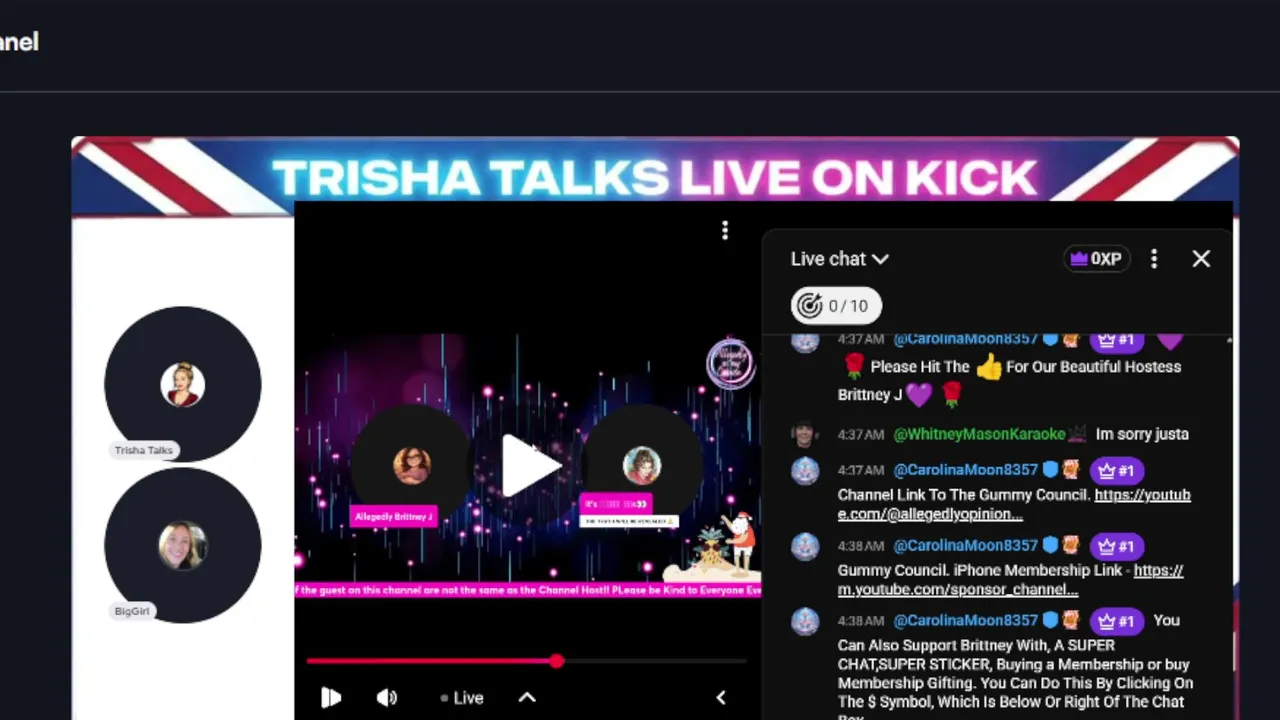Open the chat three-dot more options

click(x=1154, y=259)
